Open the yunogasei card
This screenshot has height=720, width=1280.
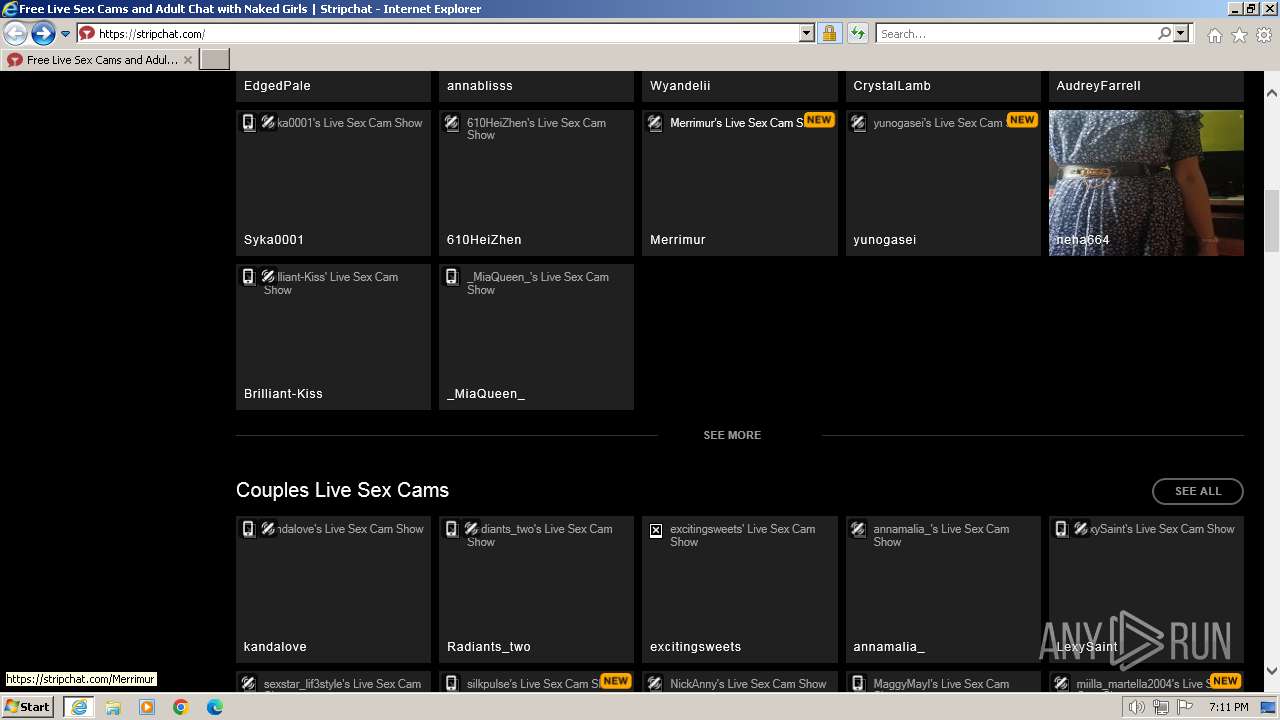(x=943, y=183)
